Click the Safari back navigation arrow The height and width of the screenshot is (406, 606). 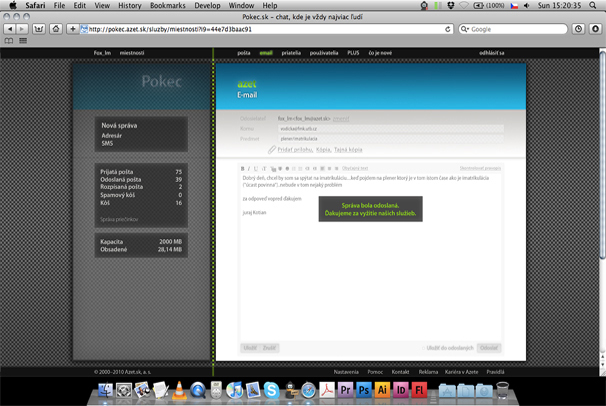click(9, 29)
